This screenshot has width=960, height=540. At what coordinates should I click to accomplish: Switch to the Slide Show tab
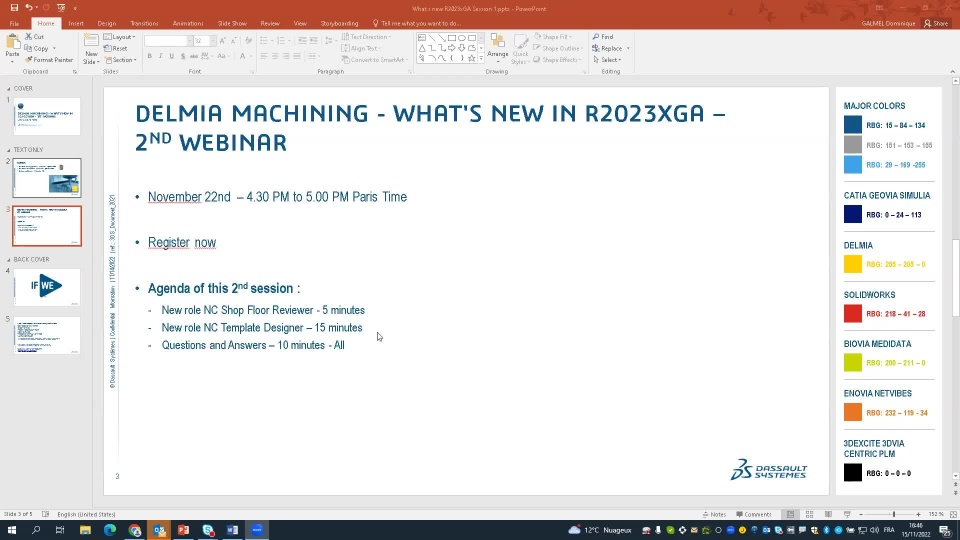tap(232, 23)
